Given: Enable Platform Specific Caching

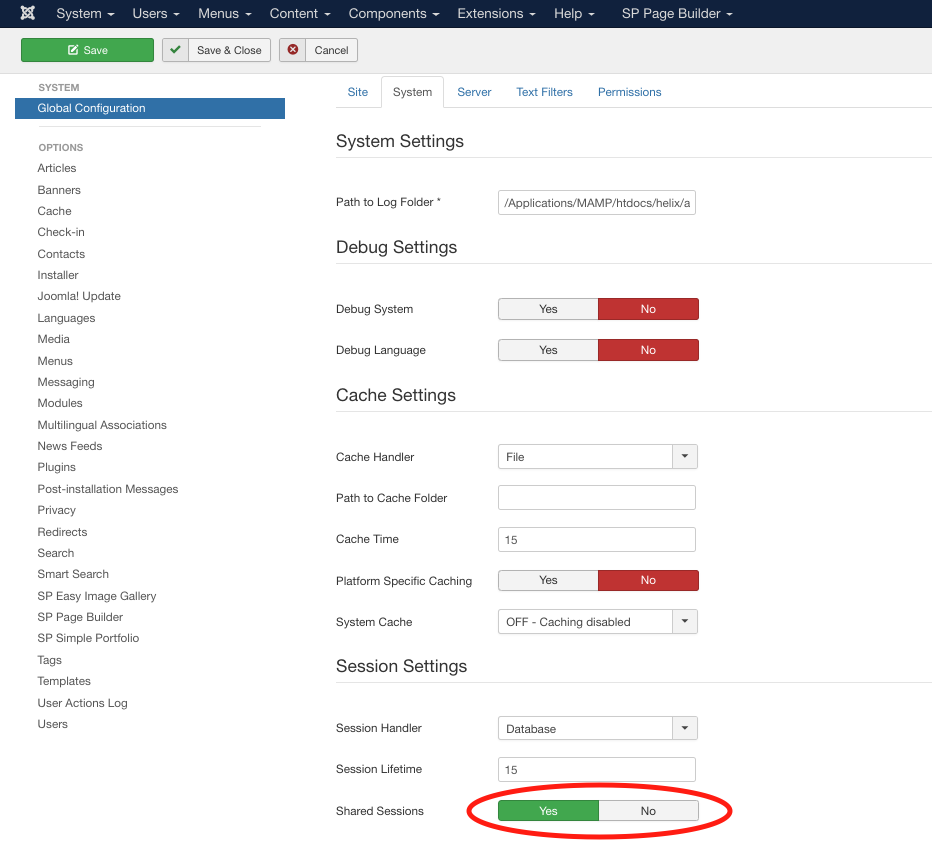Looking at the screenshot, I should (547, 580).
